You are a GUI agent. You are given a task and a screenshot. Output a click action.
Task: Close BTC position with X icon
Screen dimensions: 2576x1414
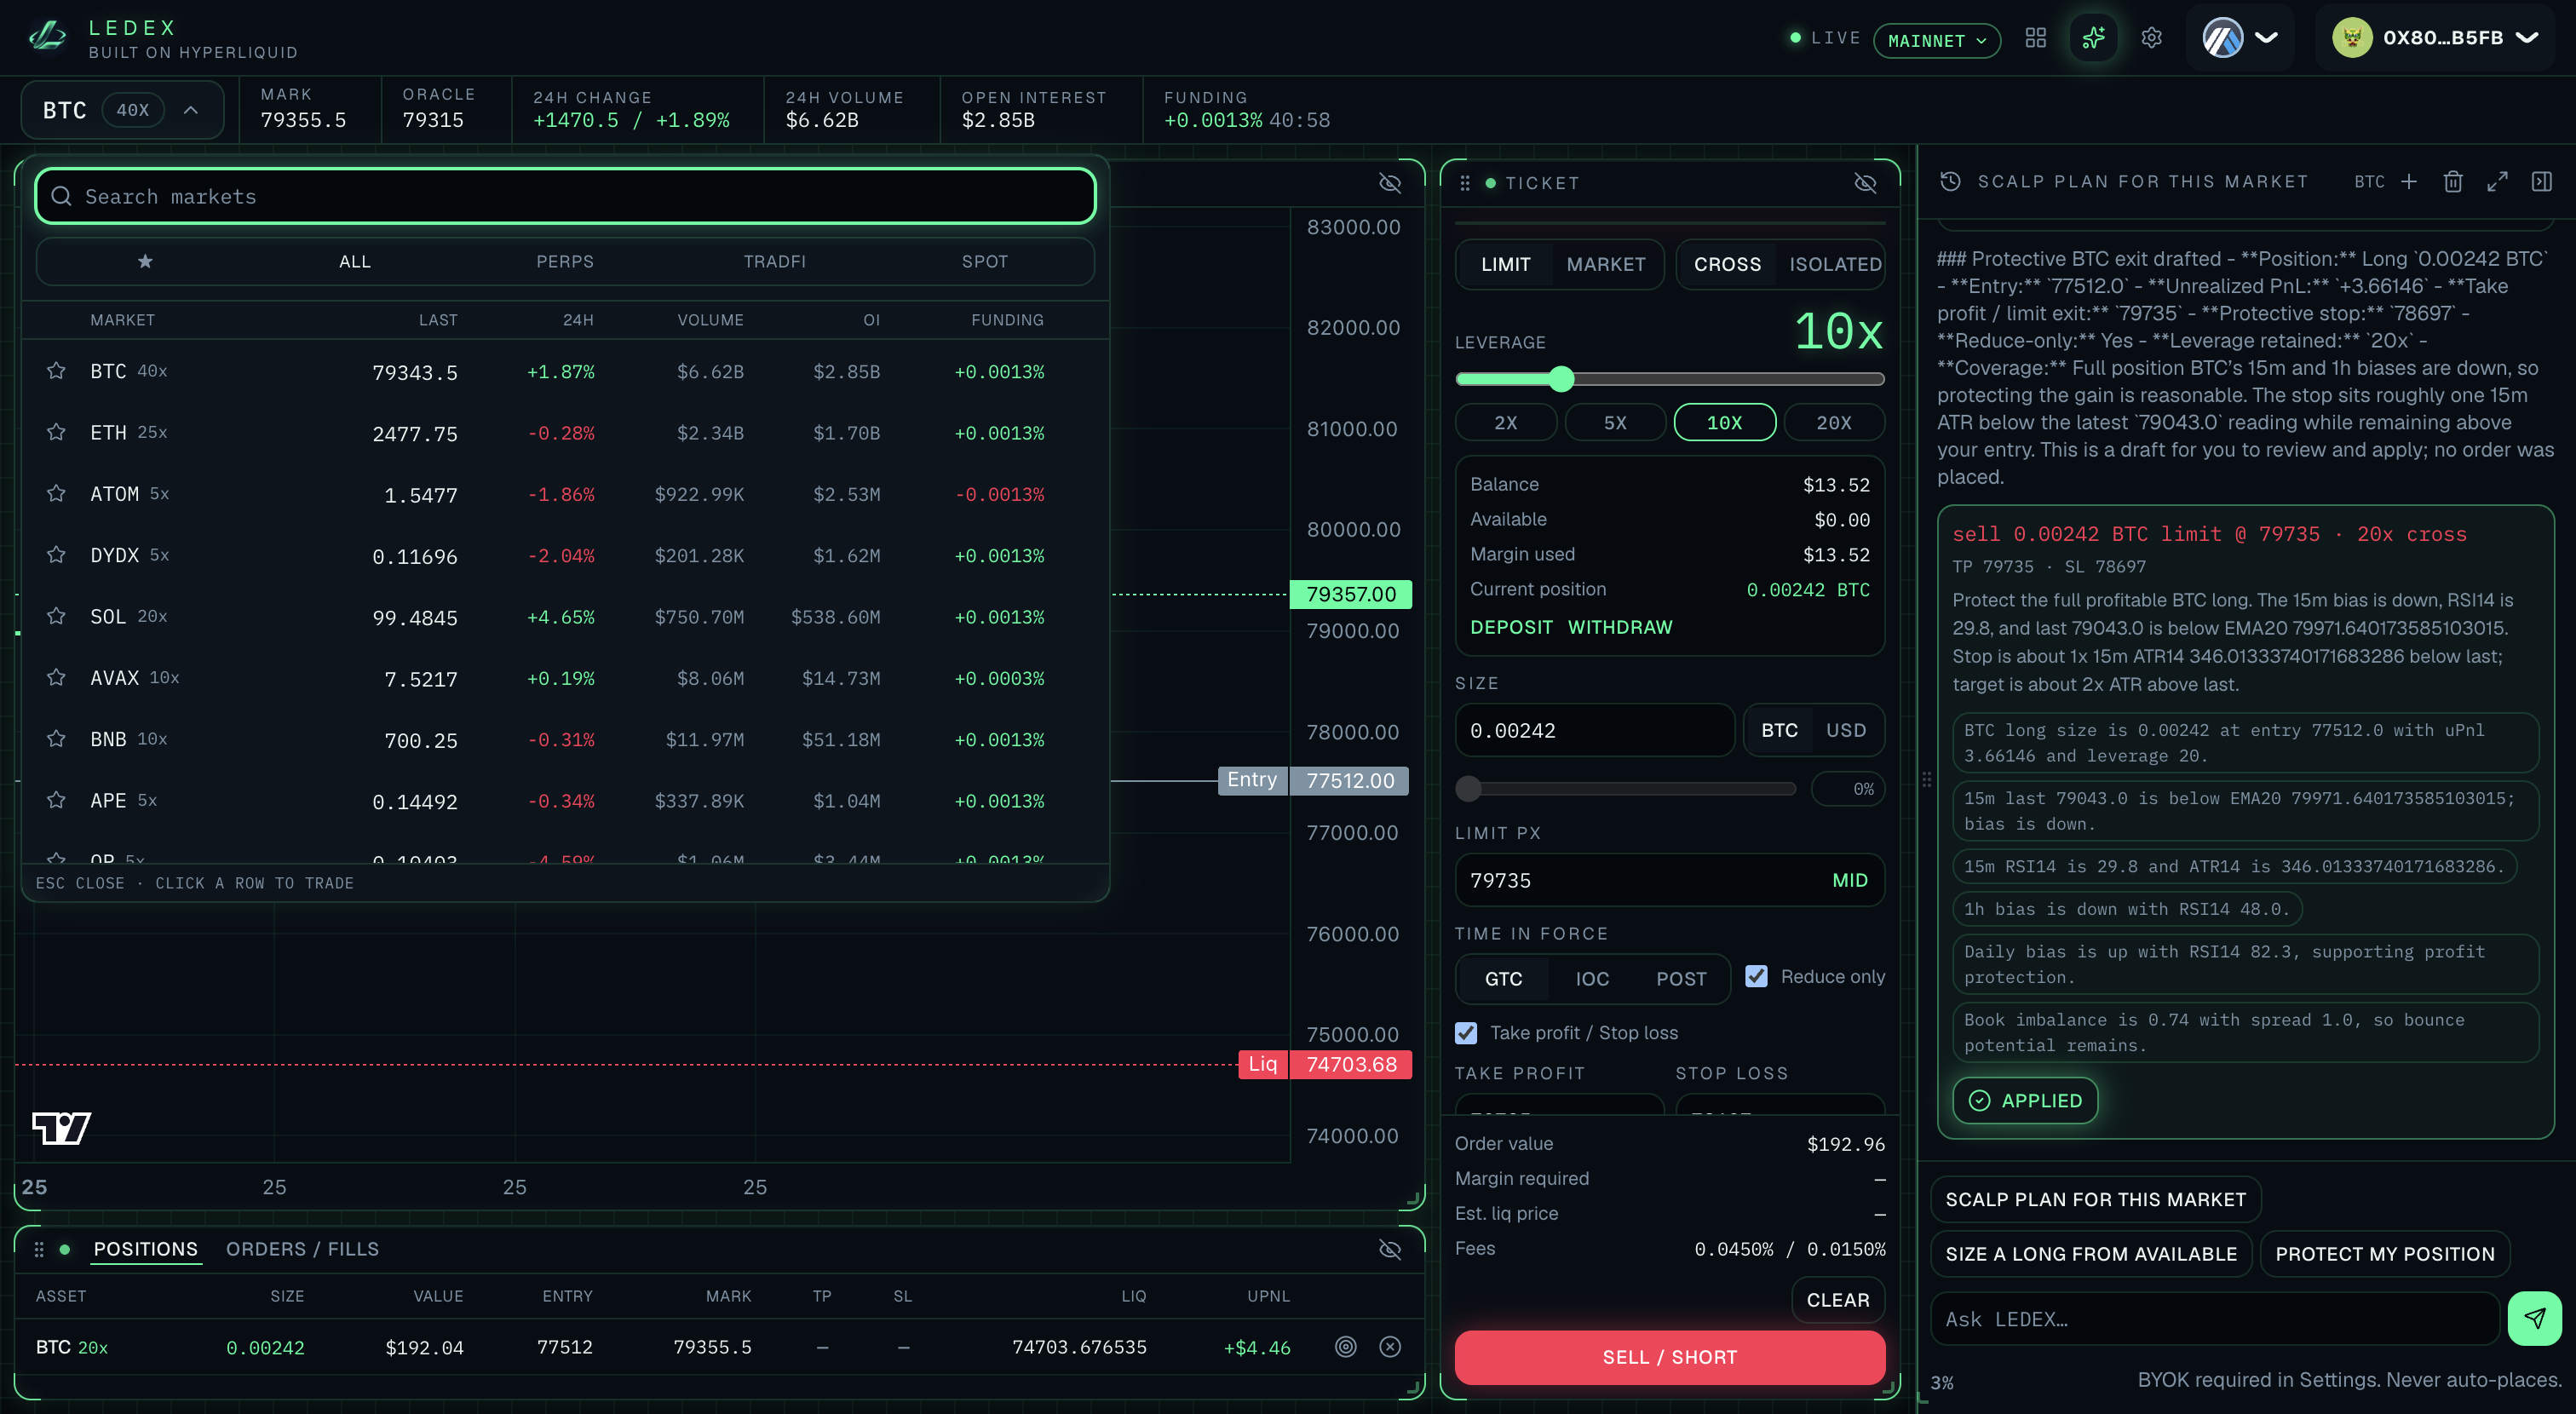pyautogui.click(x=1390, y=1346)
